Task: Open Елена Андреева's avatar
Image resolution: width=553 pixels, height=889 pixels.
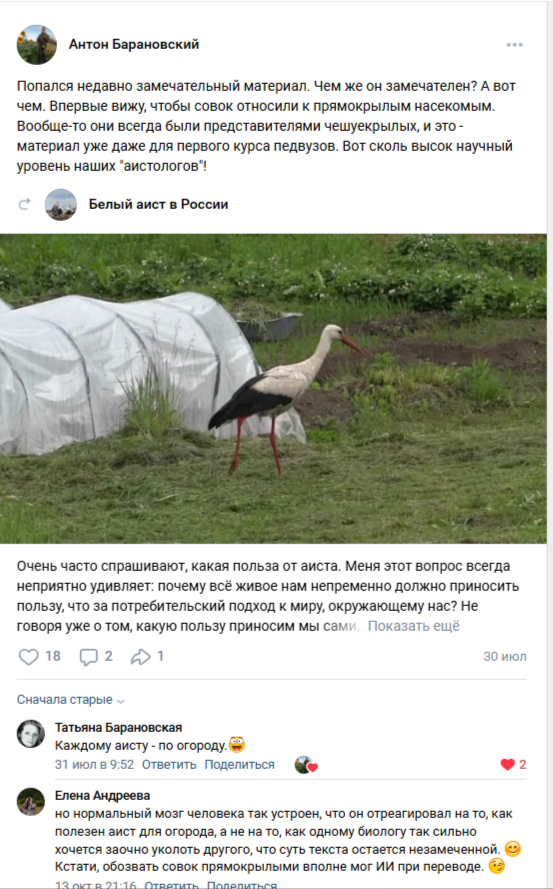Action: pyautogui.click(x=31, y=802)
